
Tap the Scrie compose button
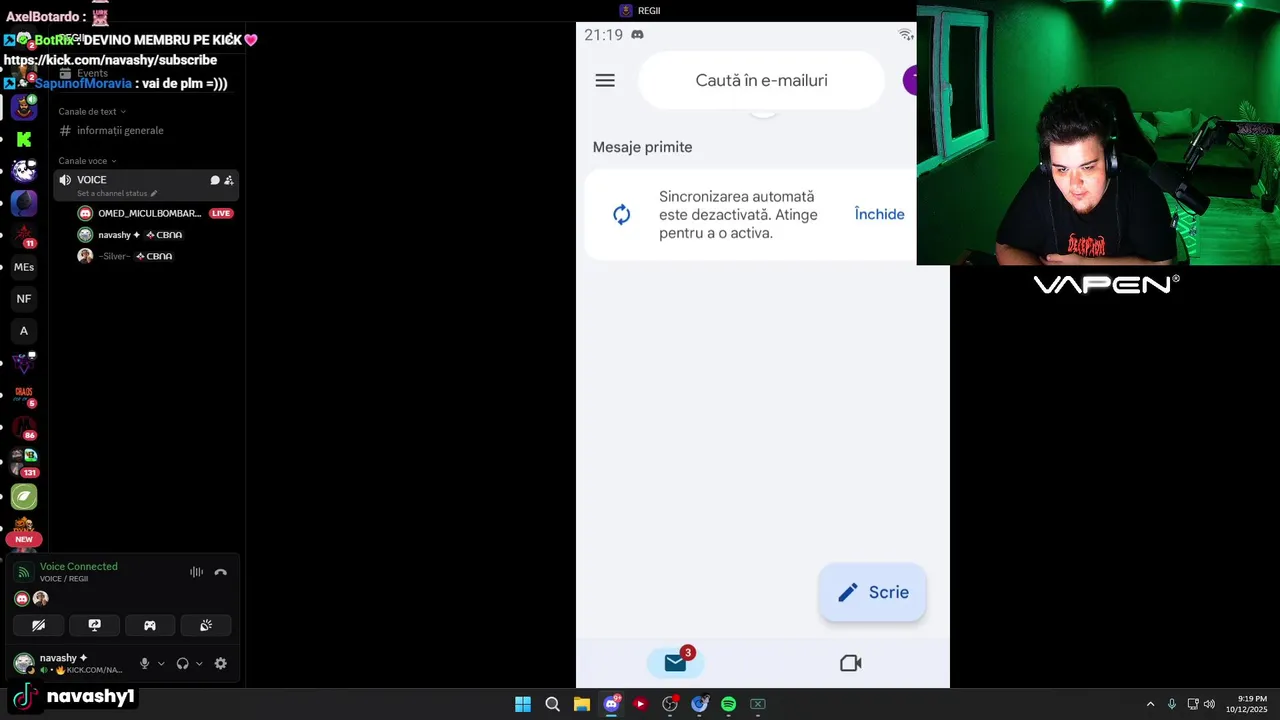point(873,592)
